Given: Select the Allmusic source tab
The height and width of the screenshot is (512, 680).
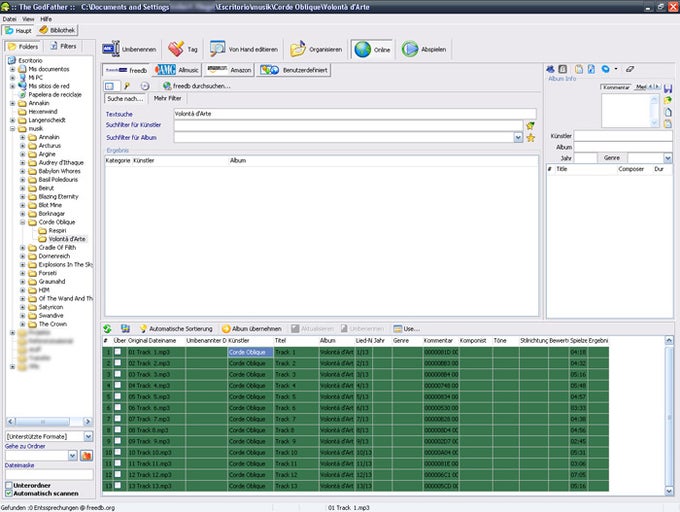Looking at the screenshot, I should click(177, 70).
